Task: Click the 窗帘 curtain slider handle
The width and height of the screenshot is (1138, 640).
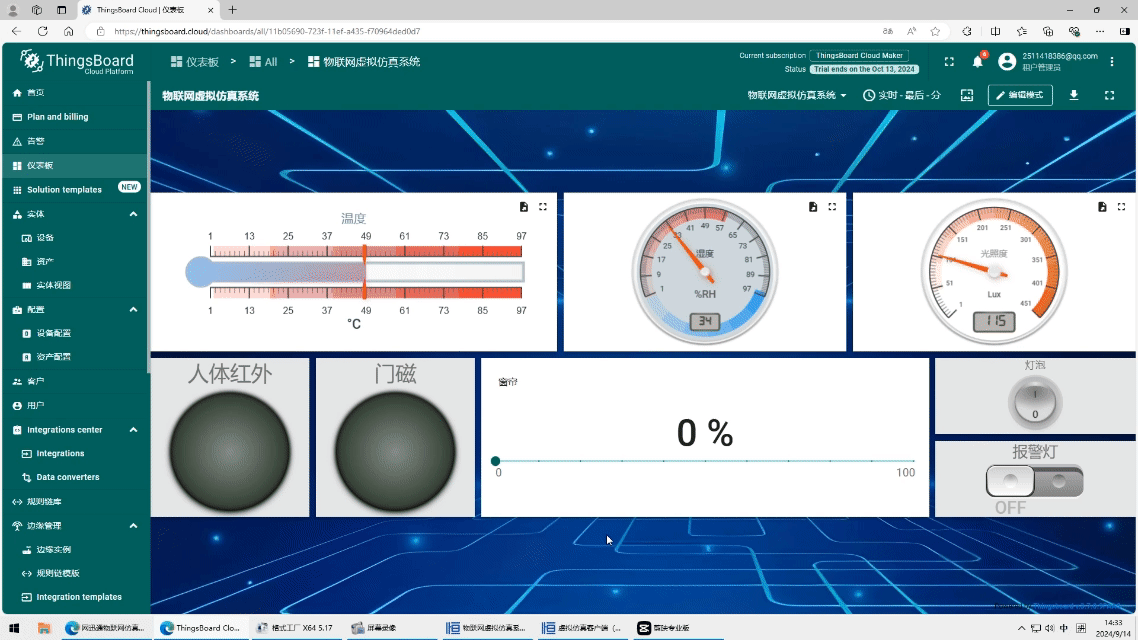Action: tap(496, 461)
